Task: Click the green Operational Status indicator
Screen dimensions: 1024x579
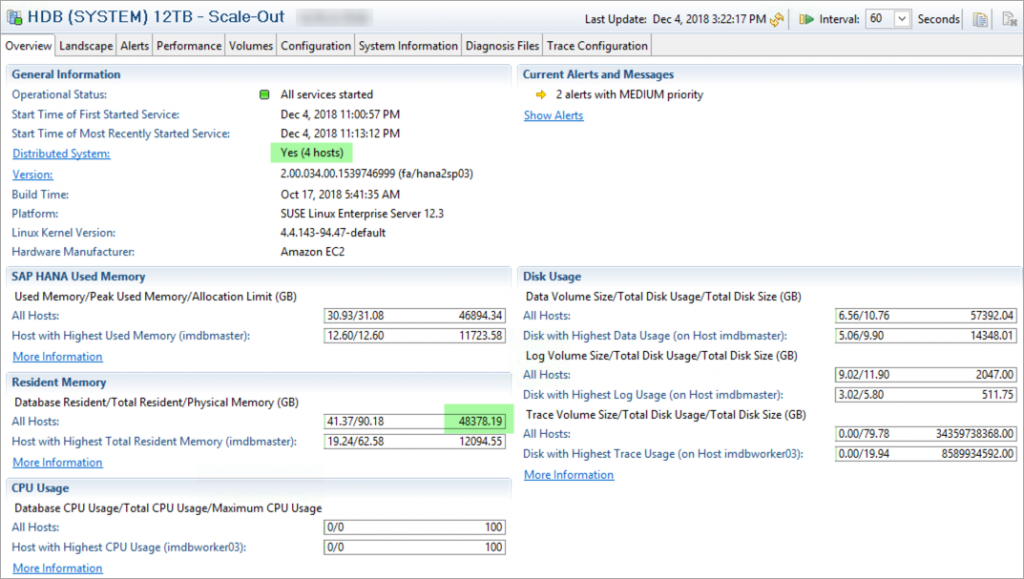Action: point(263,94)
